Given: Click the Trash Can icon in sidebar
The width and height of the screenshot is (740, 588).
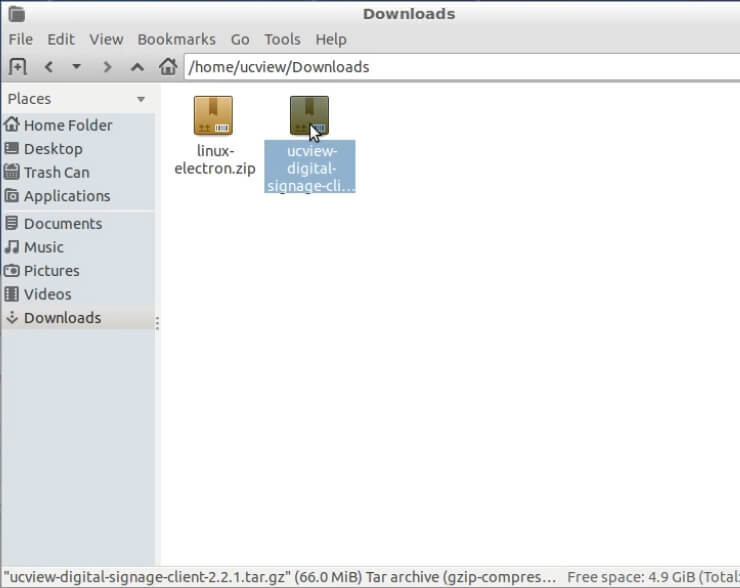Looking at the screenshot, I should 12,172.
